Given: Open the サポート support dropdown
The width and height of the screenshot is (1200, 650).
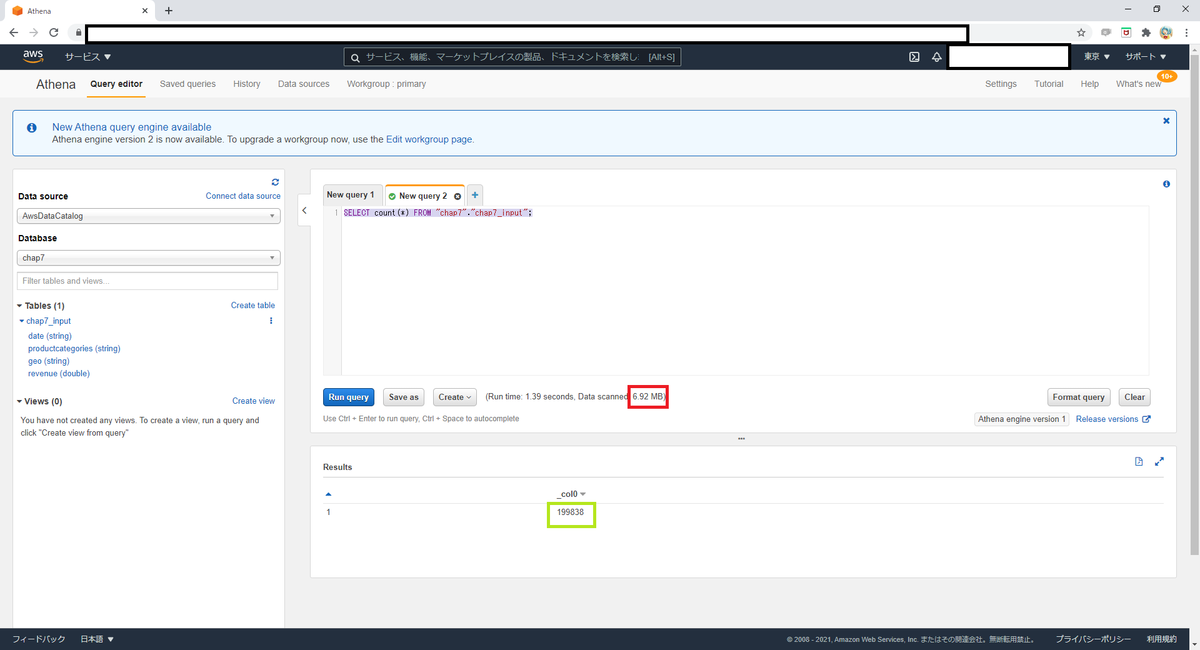Looking at the screenshot, I should click(x=1146, y=57).
